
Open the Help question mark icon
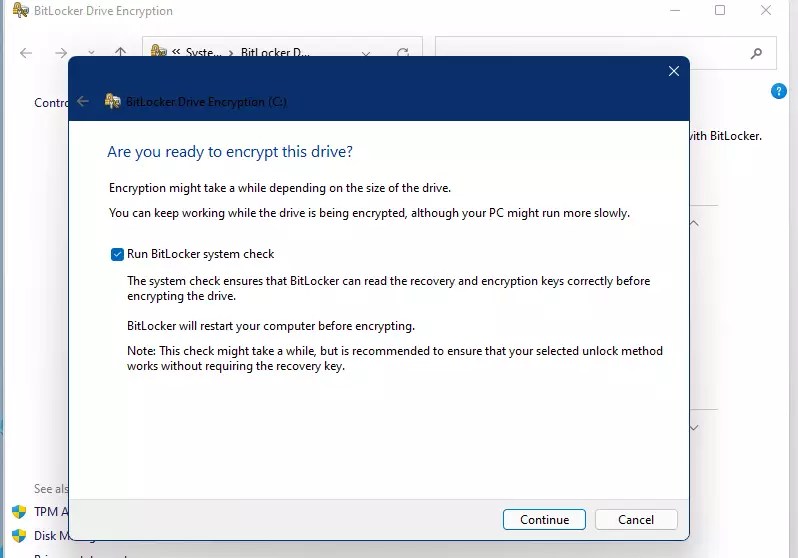pyautogui.click(x=779, y=91)
